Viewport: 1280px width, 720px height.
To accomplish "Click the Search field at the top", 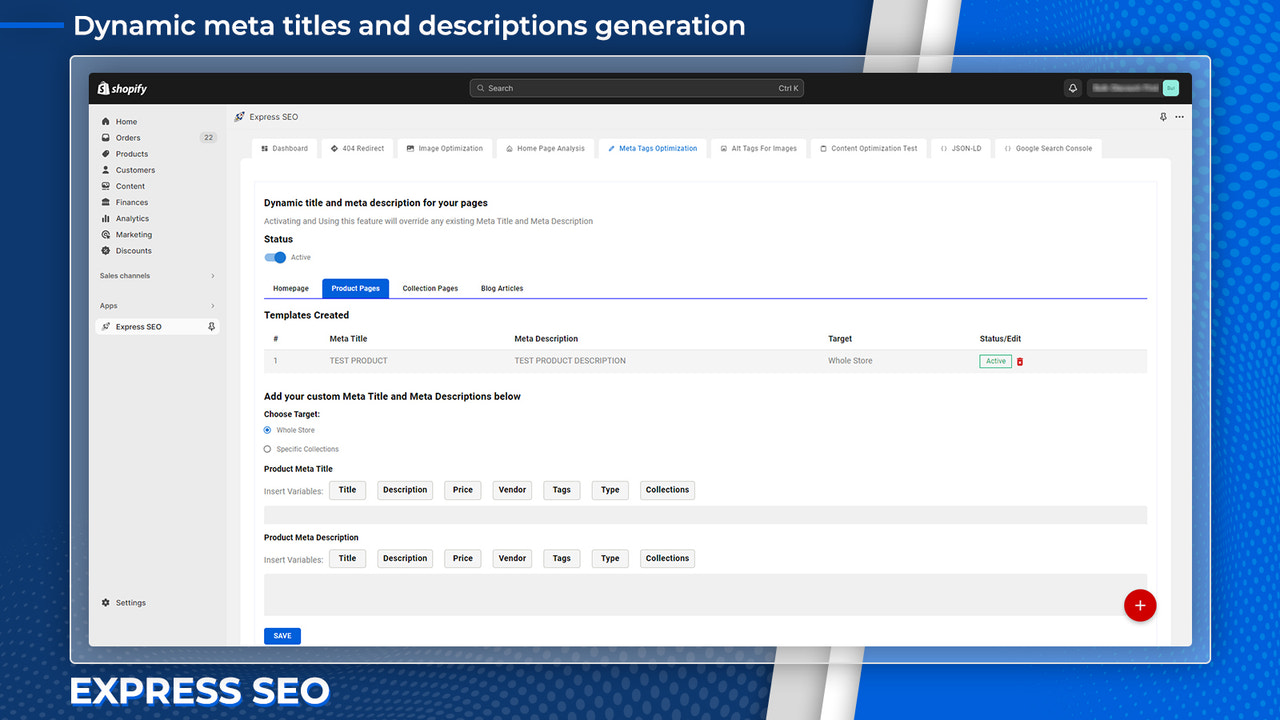I will (x=637, y=88).
